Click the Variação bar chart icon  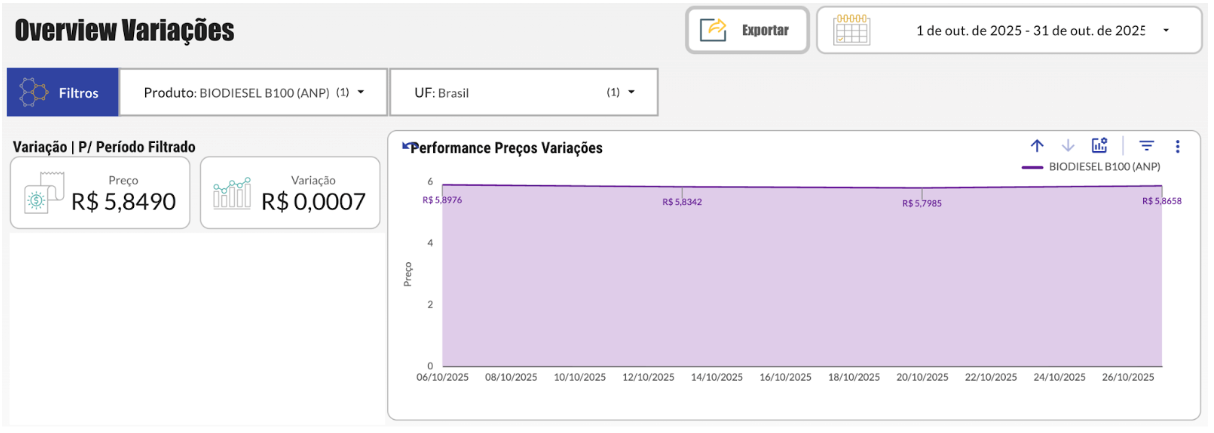pyautogui.click(x=232, y=194)
